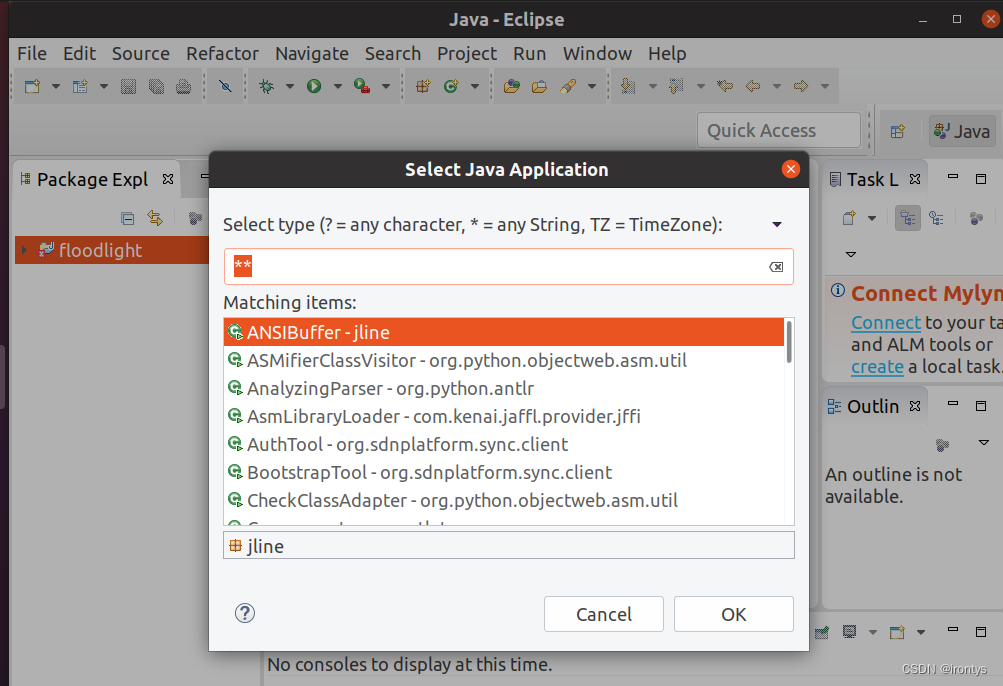This screenshot has width=1003, height=686.
Task: Select AnalyzingParser - org.python.antlr item
Action: [x=504, y=388]
